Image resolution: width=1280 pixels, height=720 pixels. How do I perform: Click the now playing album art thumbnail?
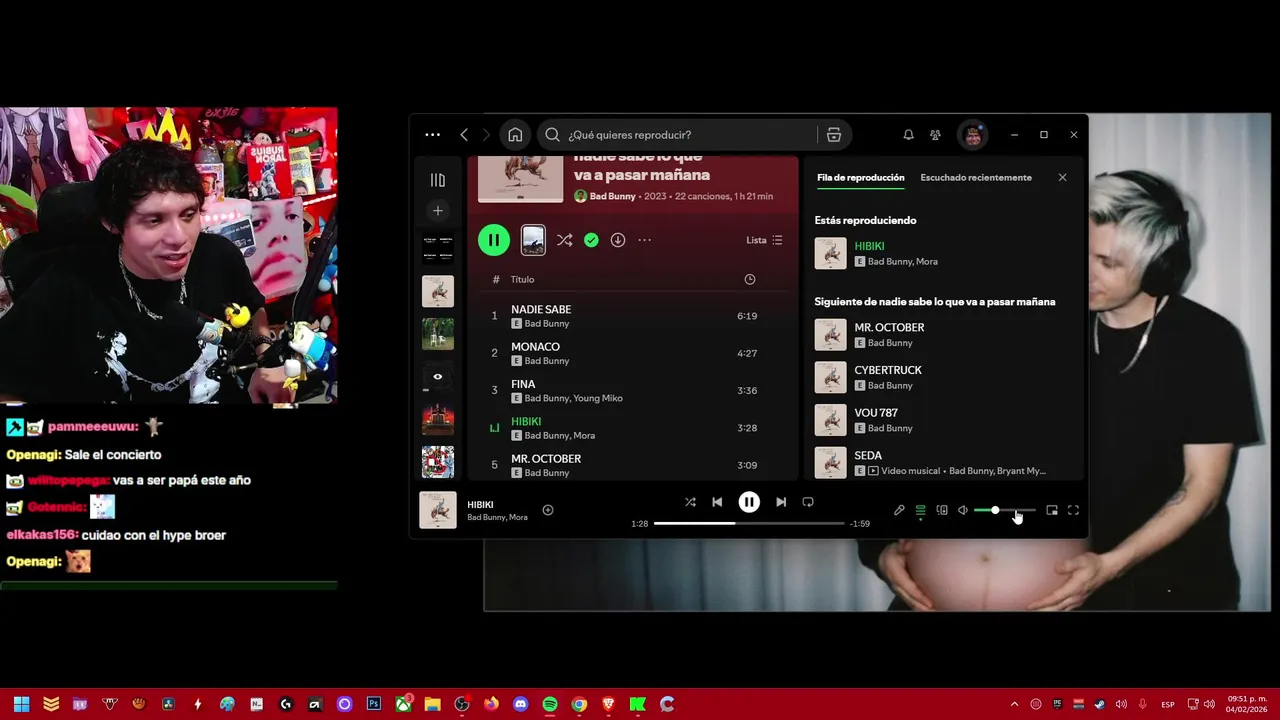click(438, 510)
